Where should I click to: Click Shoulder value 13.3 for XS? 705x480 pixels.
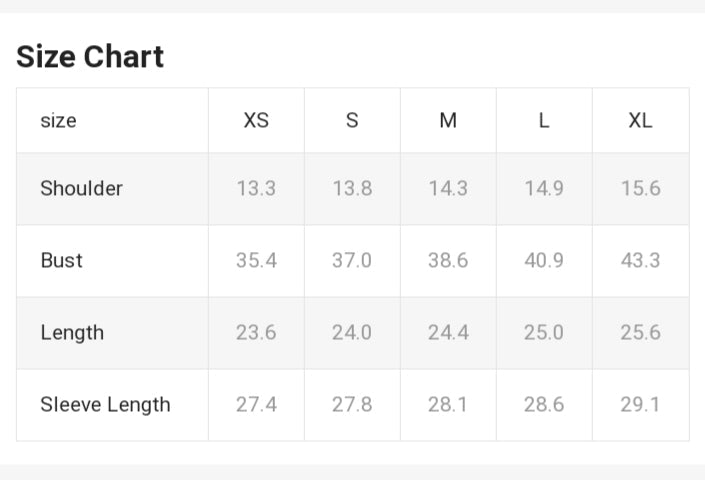click(256, 188)
